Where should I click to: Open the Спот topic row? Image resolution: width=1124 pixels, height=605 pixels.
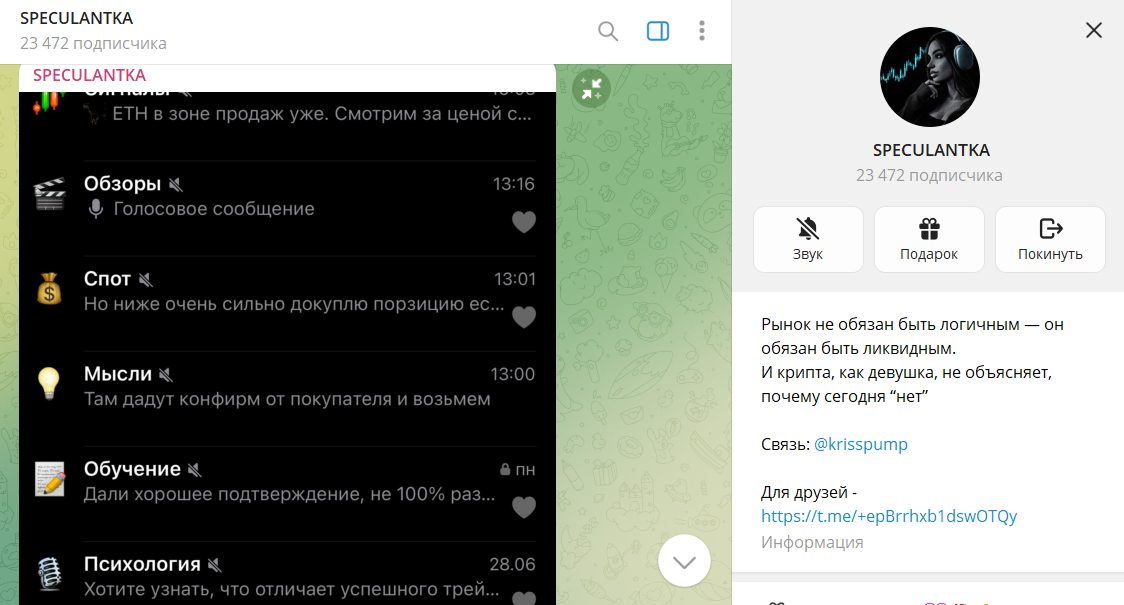(285, 303)
